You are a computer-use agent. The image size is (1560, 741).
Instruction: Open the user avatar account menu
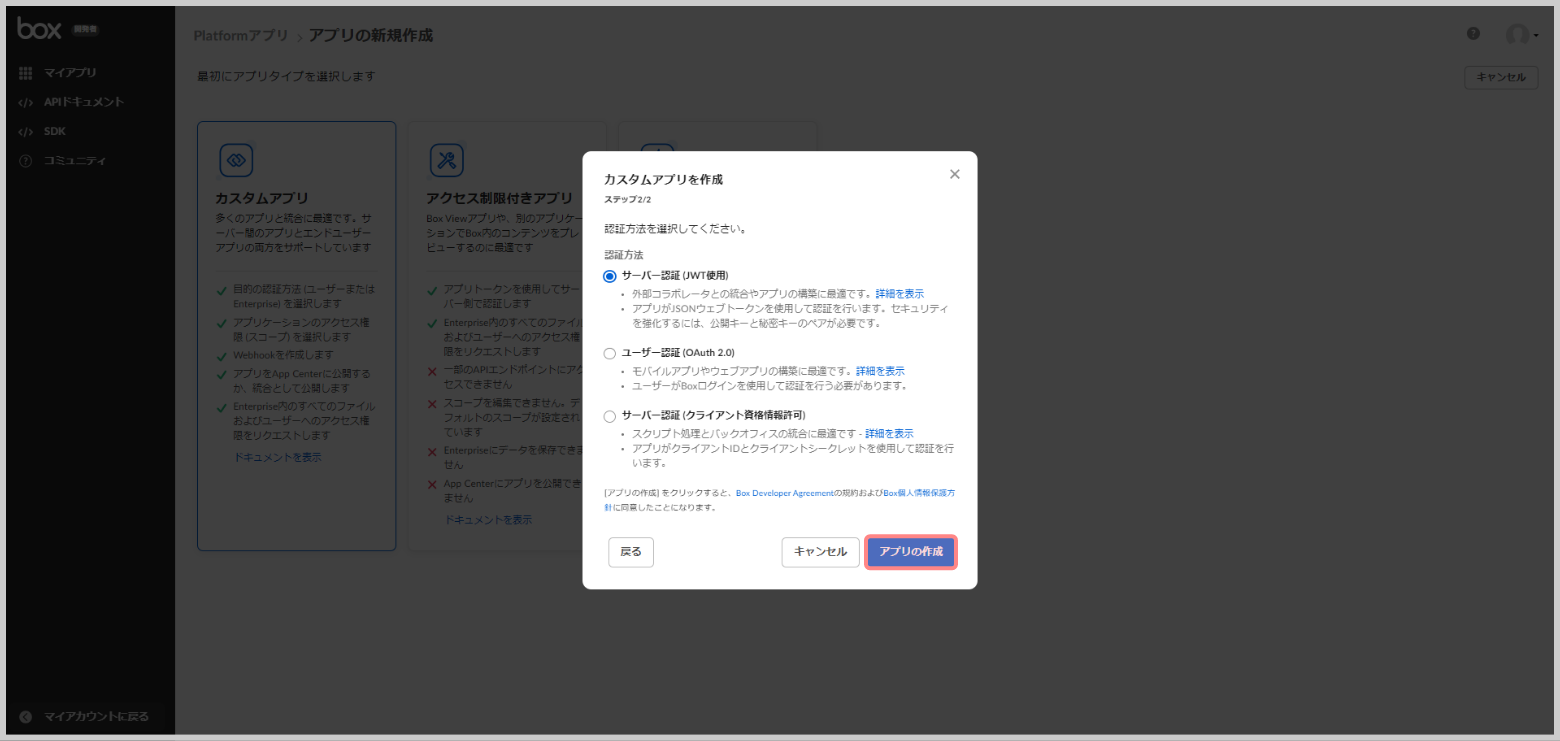pos(1523,35)
